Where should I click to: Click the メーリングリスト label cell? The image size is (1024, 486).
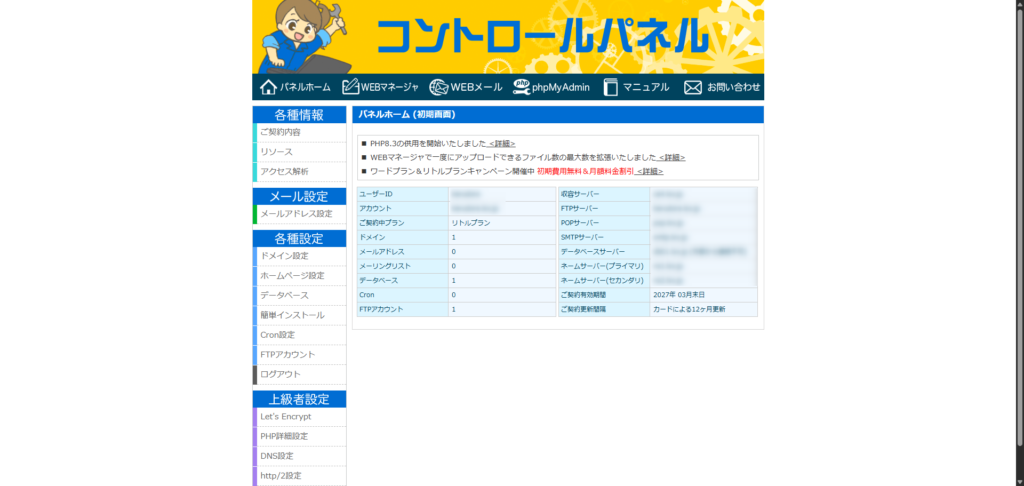click(402, 266)
